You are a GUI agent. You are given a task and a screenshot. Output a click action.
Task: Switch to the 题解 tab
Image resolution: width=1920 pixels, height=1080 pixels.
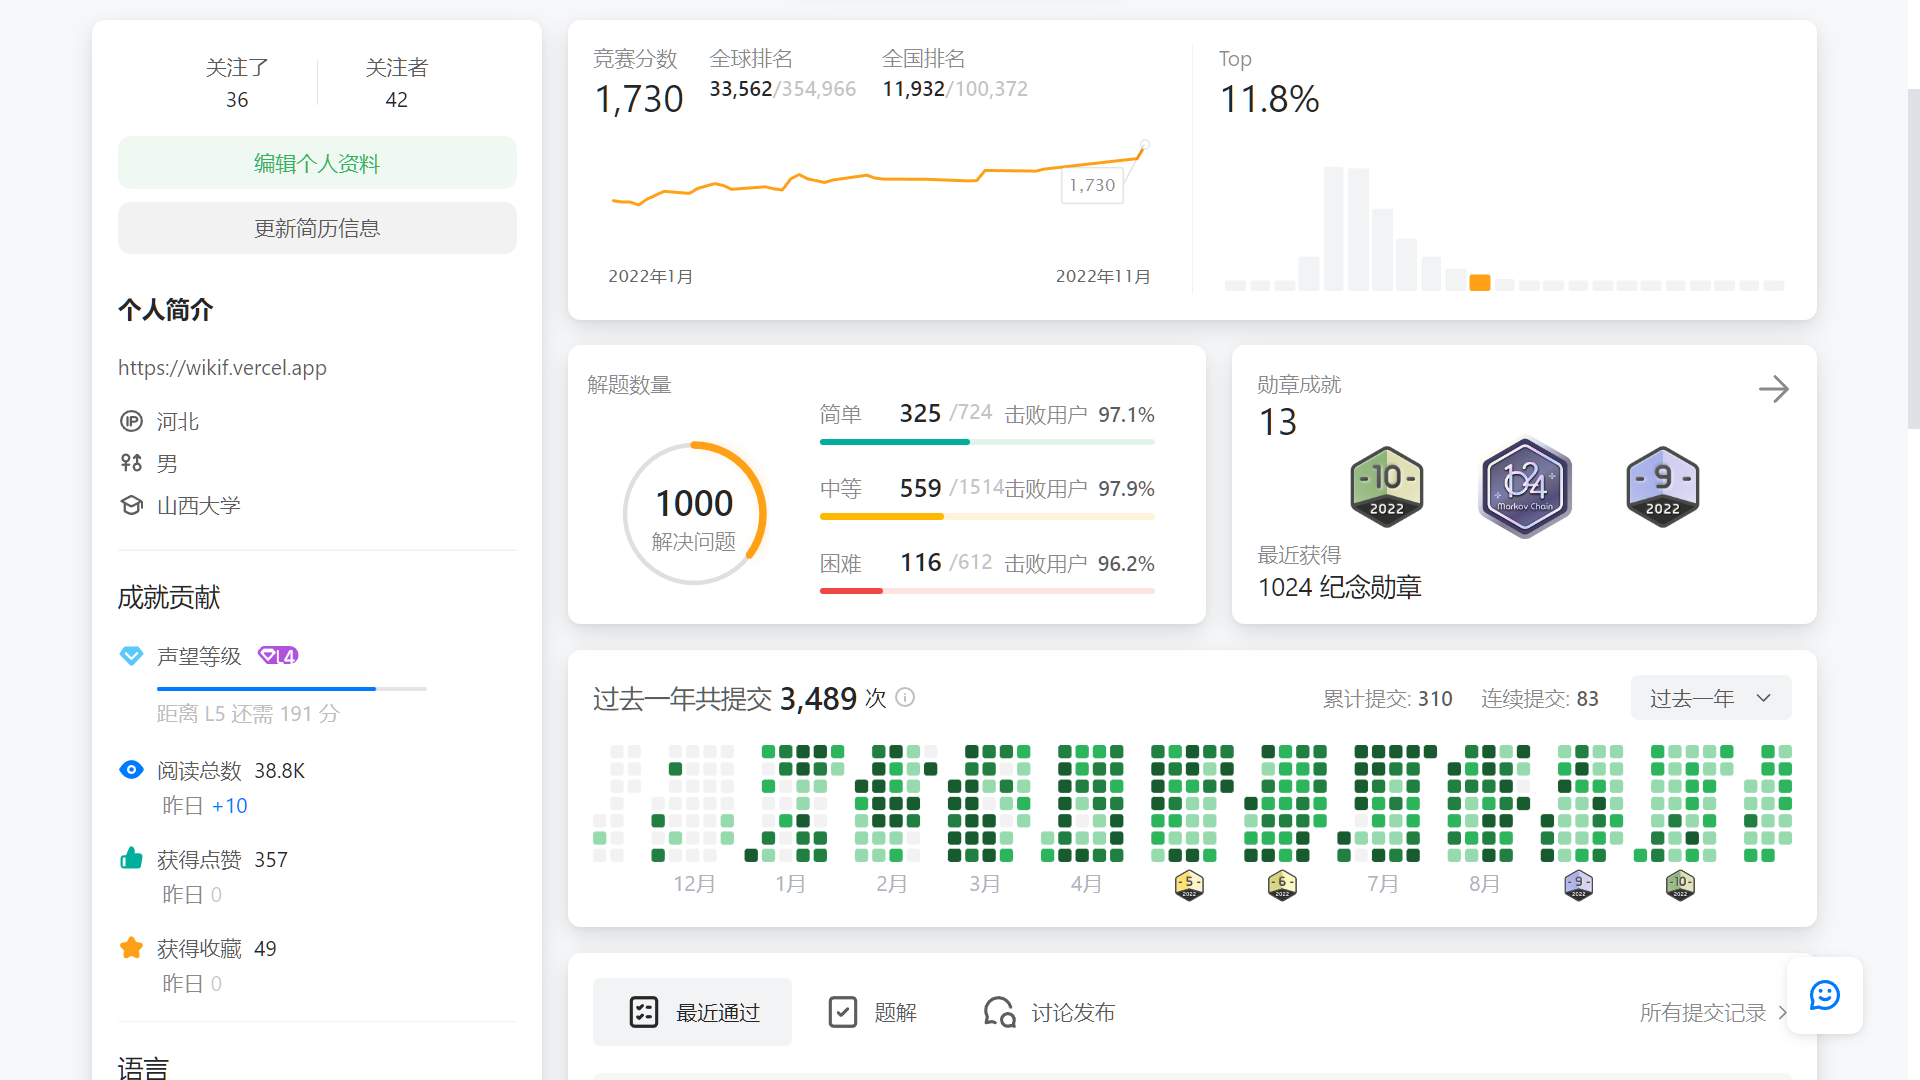873,1013
